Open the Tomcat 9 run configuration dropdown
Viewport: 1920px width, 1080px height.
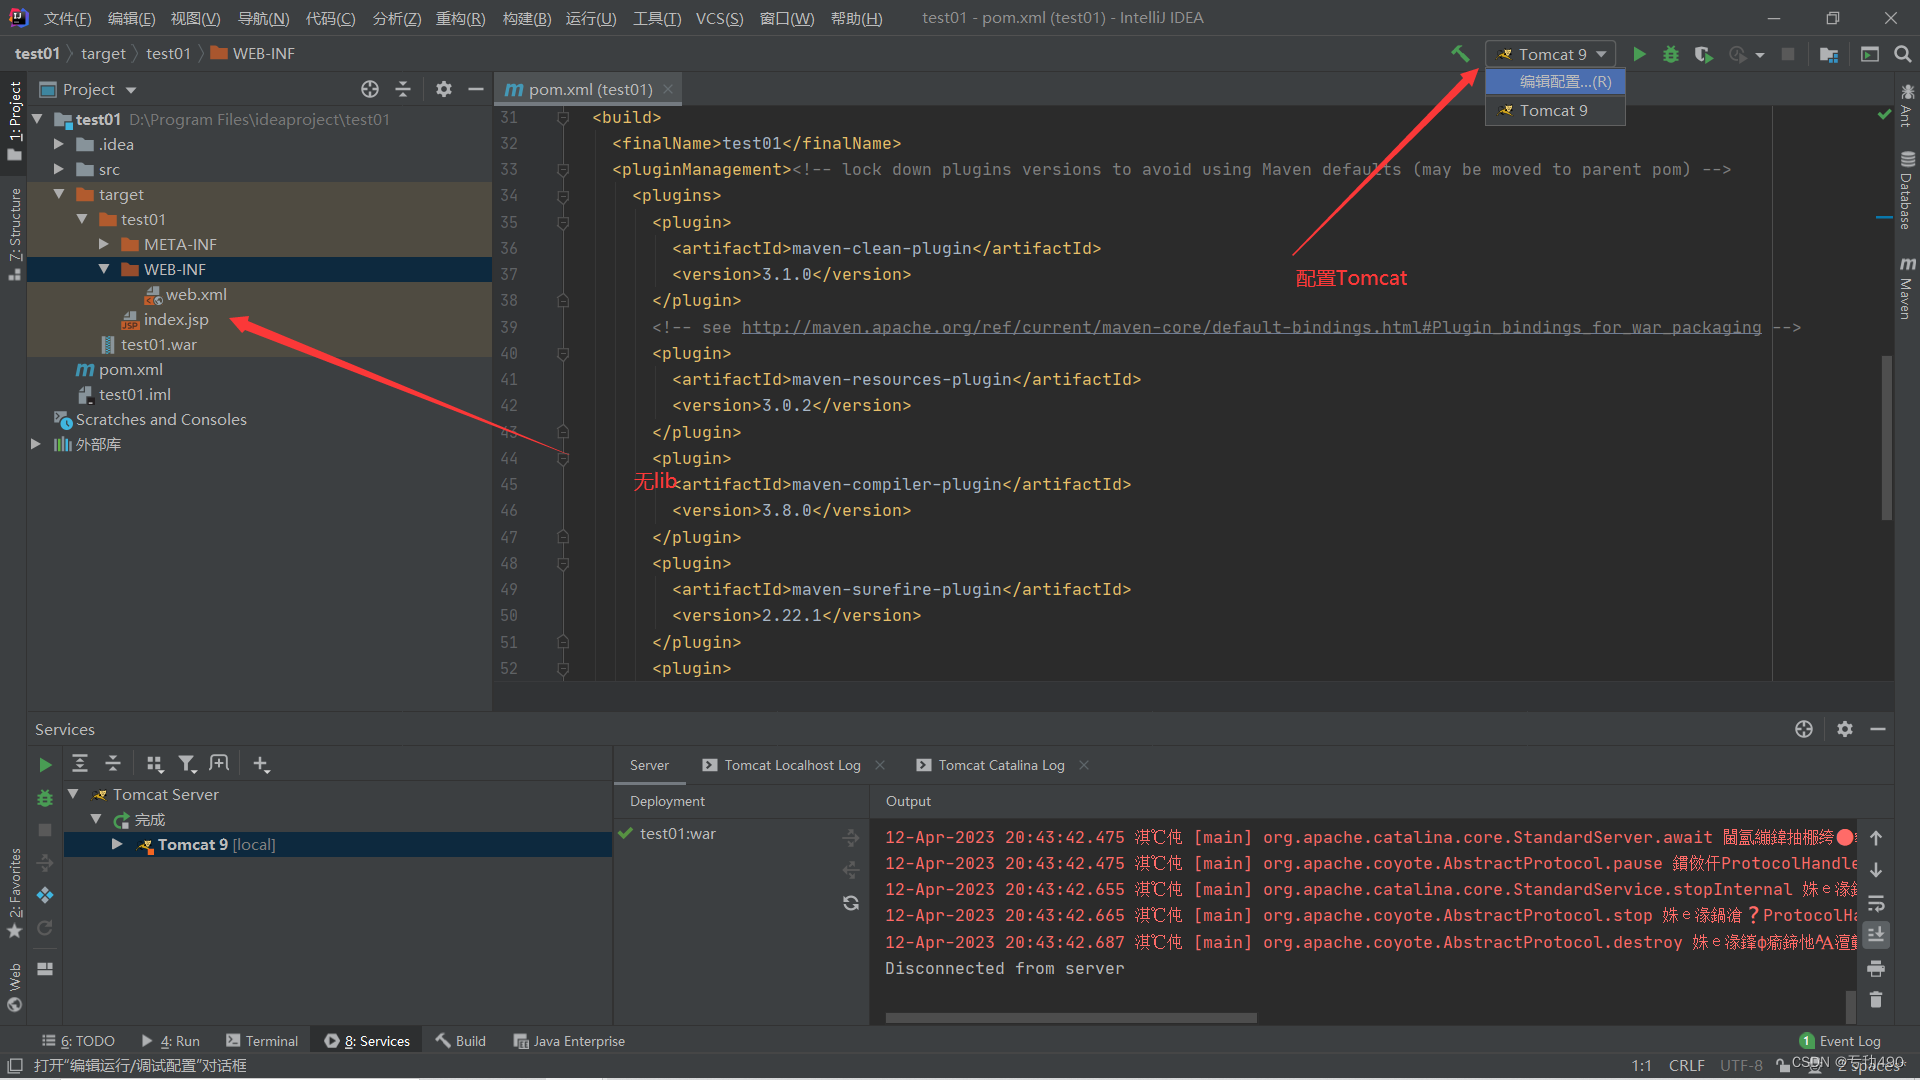(x=1551, y=54)
